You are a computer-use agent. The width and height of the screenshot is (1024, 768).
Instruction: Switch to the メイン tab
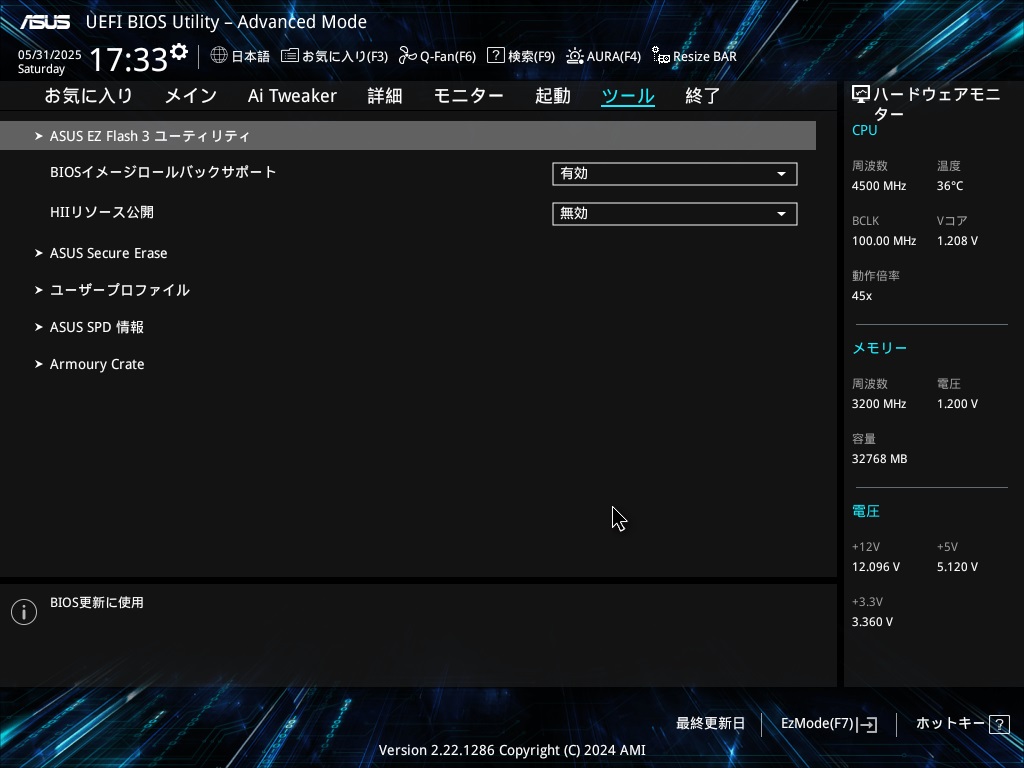click(191, 96)
